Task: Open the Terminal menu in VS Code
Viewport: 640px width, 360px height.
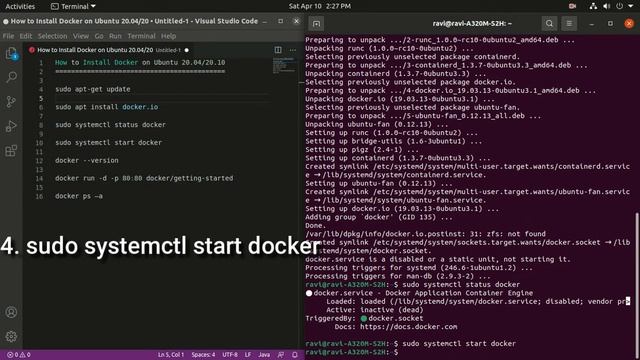Action: coord(141,36)
